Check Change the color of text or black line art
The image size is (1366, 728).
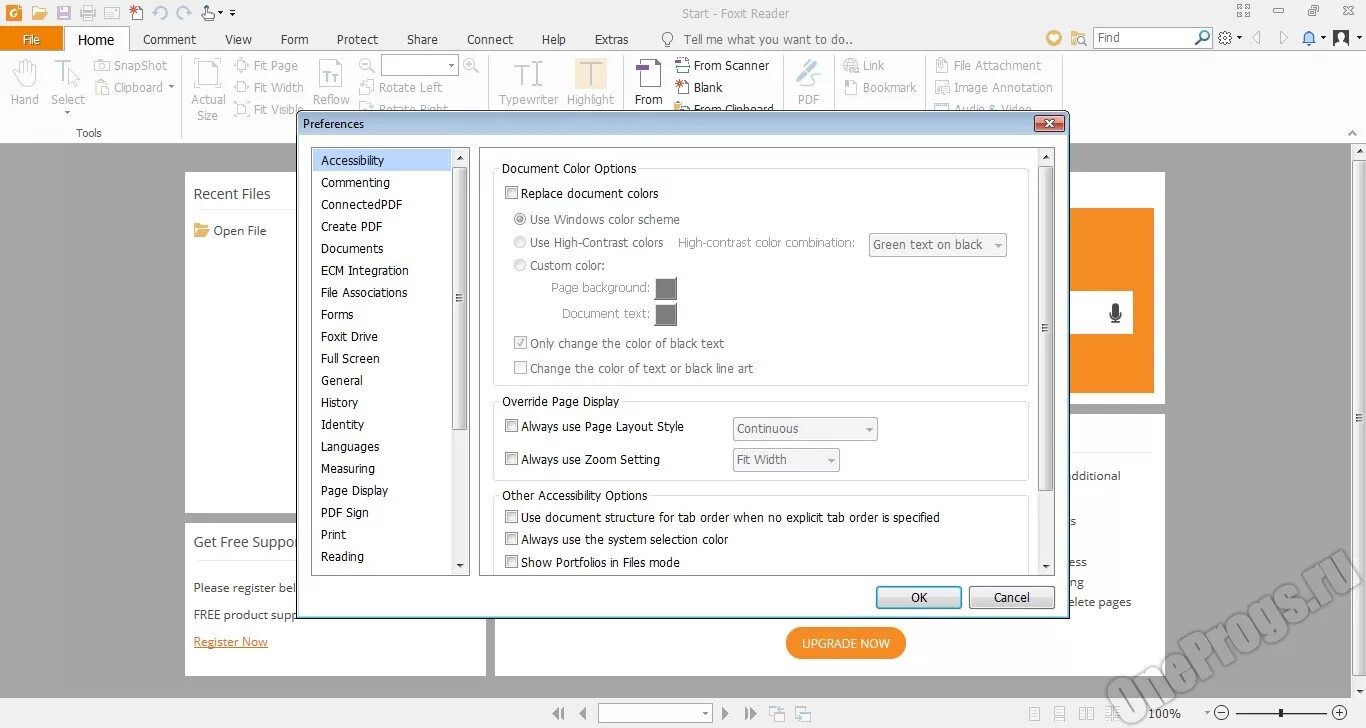coord(520,368)
